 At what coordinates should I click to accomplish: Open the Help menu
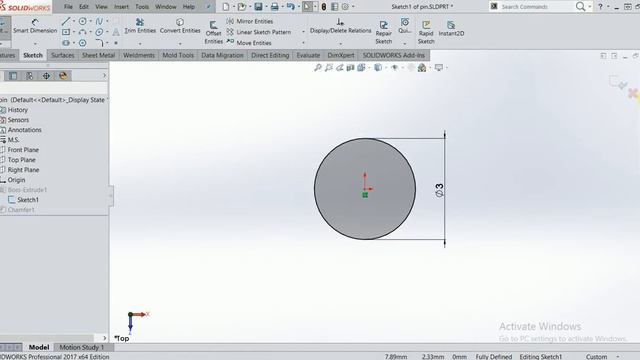189,7
